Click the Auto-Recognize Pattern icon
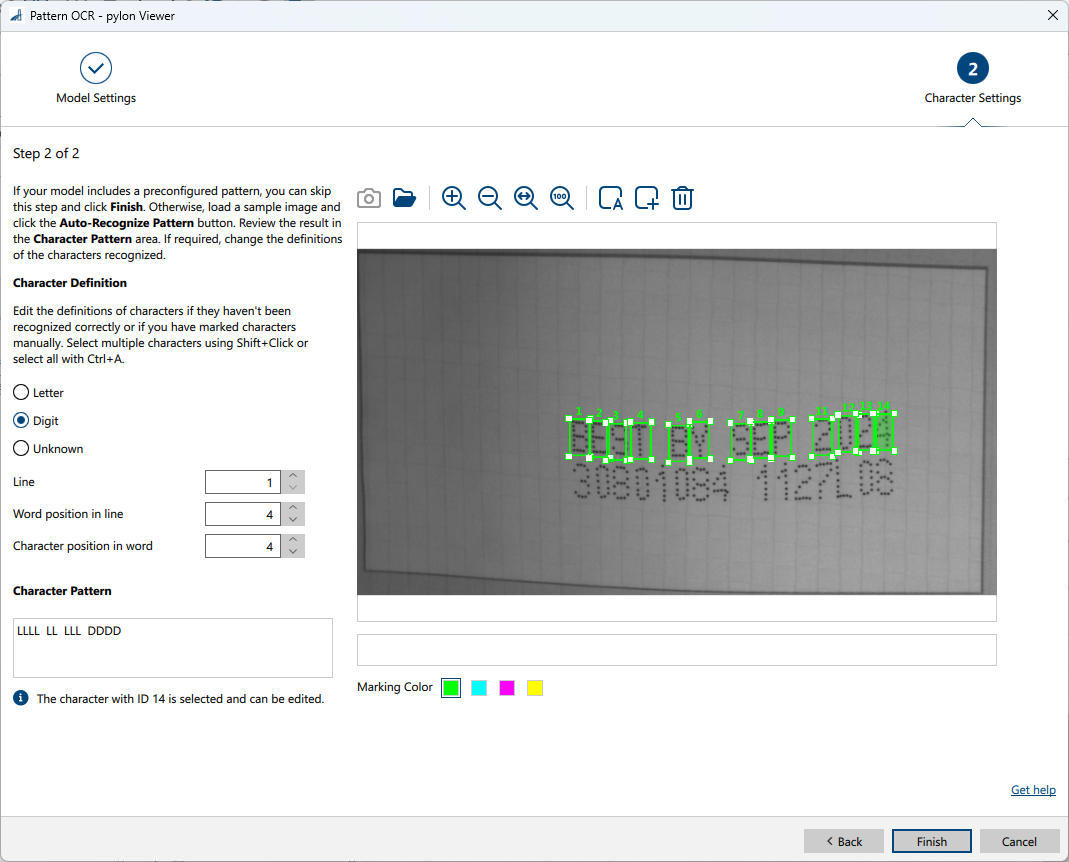The width and height of the screenshot is (1069, 862). pyautogui.click(x=611, y=198)
